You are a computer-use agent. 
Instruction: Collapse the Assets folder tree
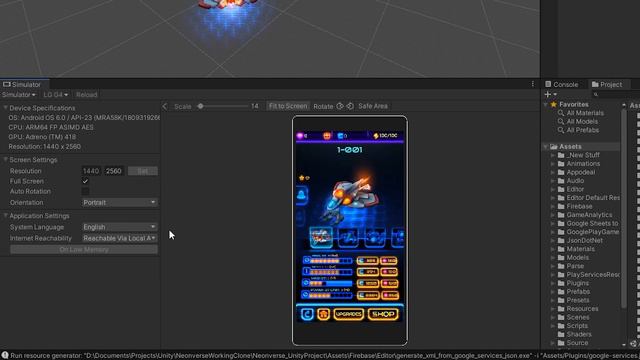tap(546, 147)
